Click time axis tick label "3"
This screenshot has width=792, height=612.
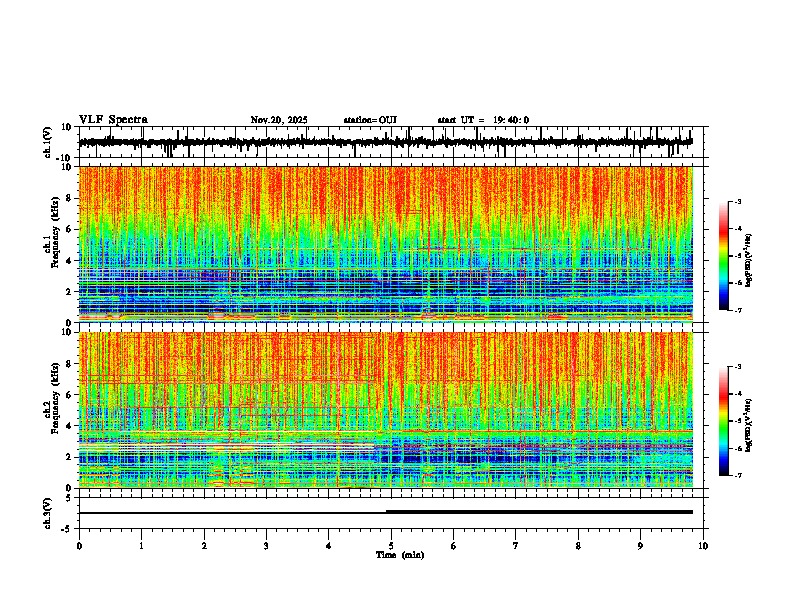tap(267, 546)
